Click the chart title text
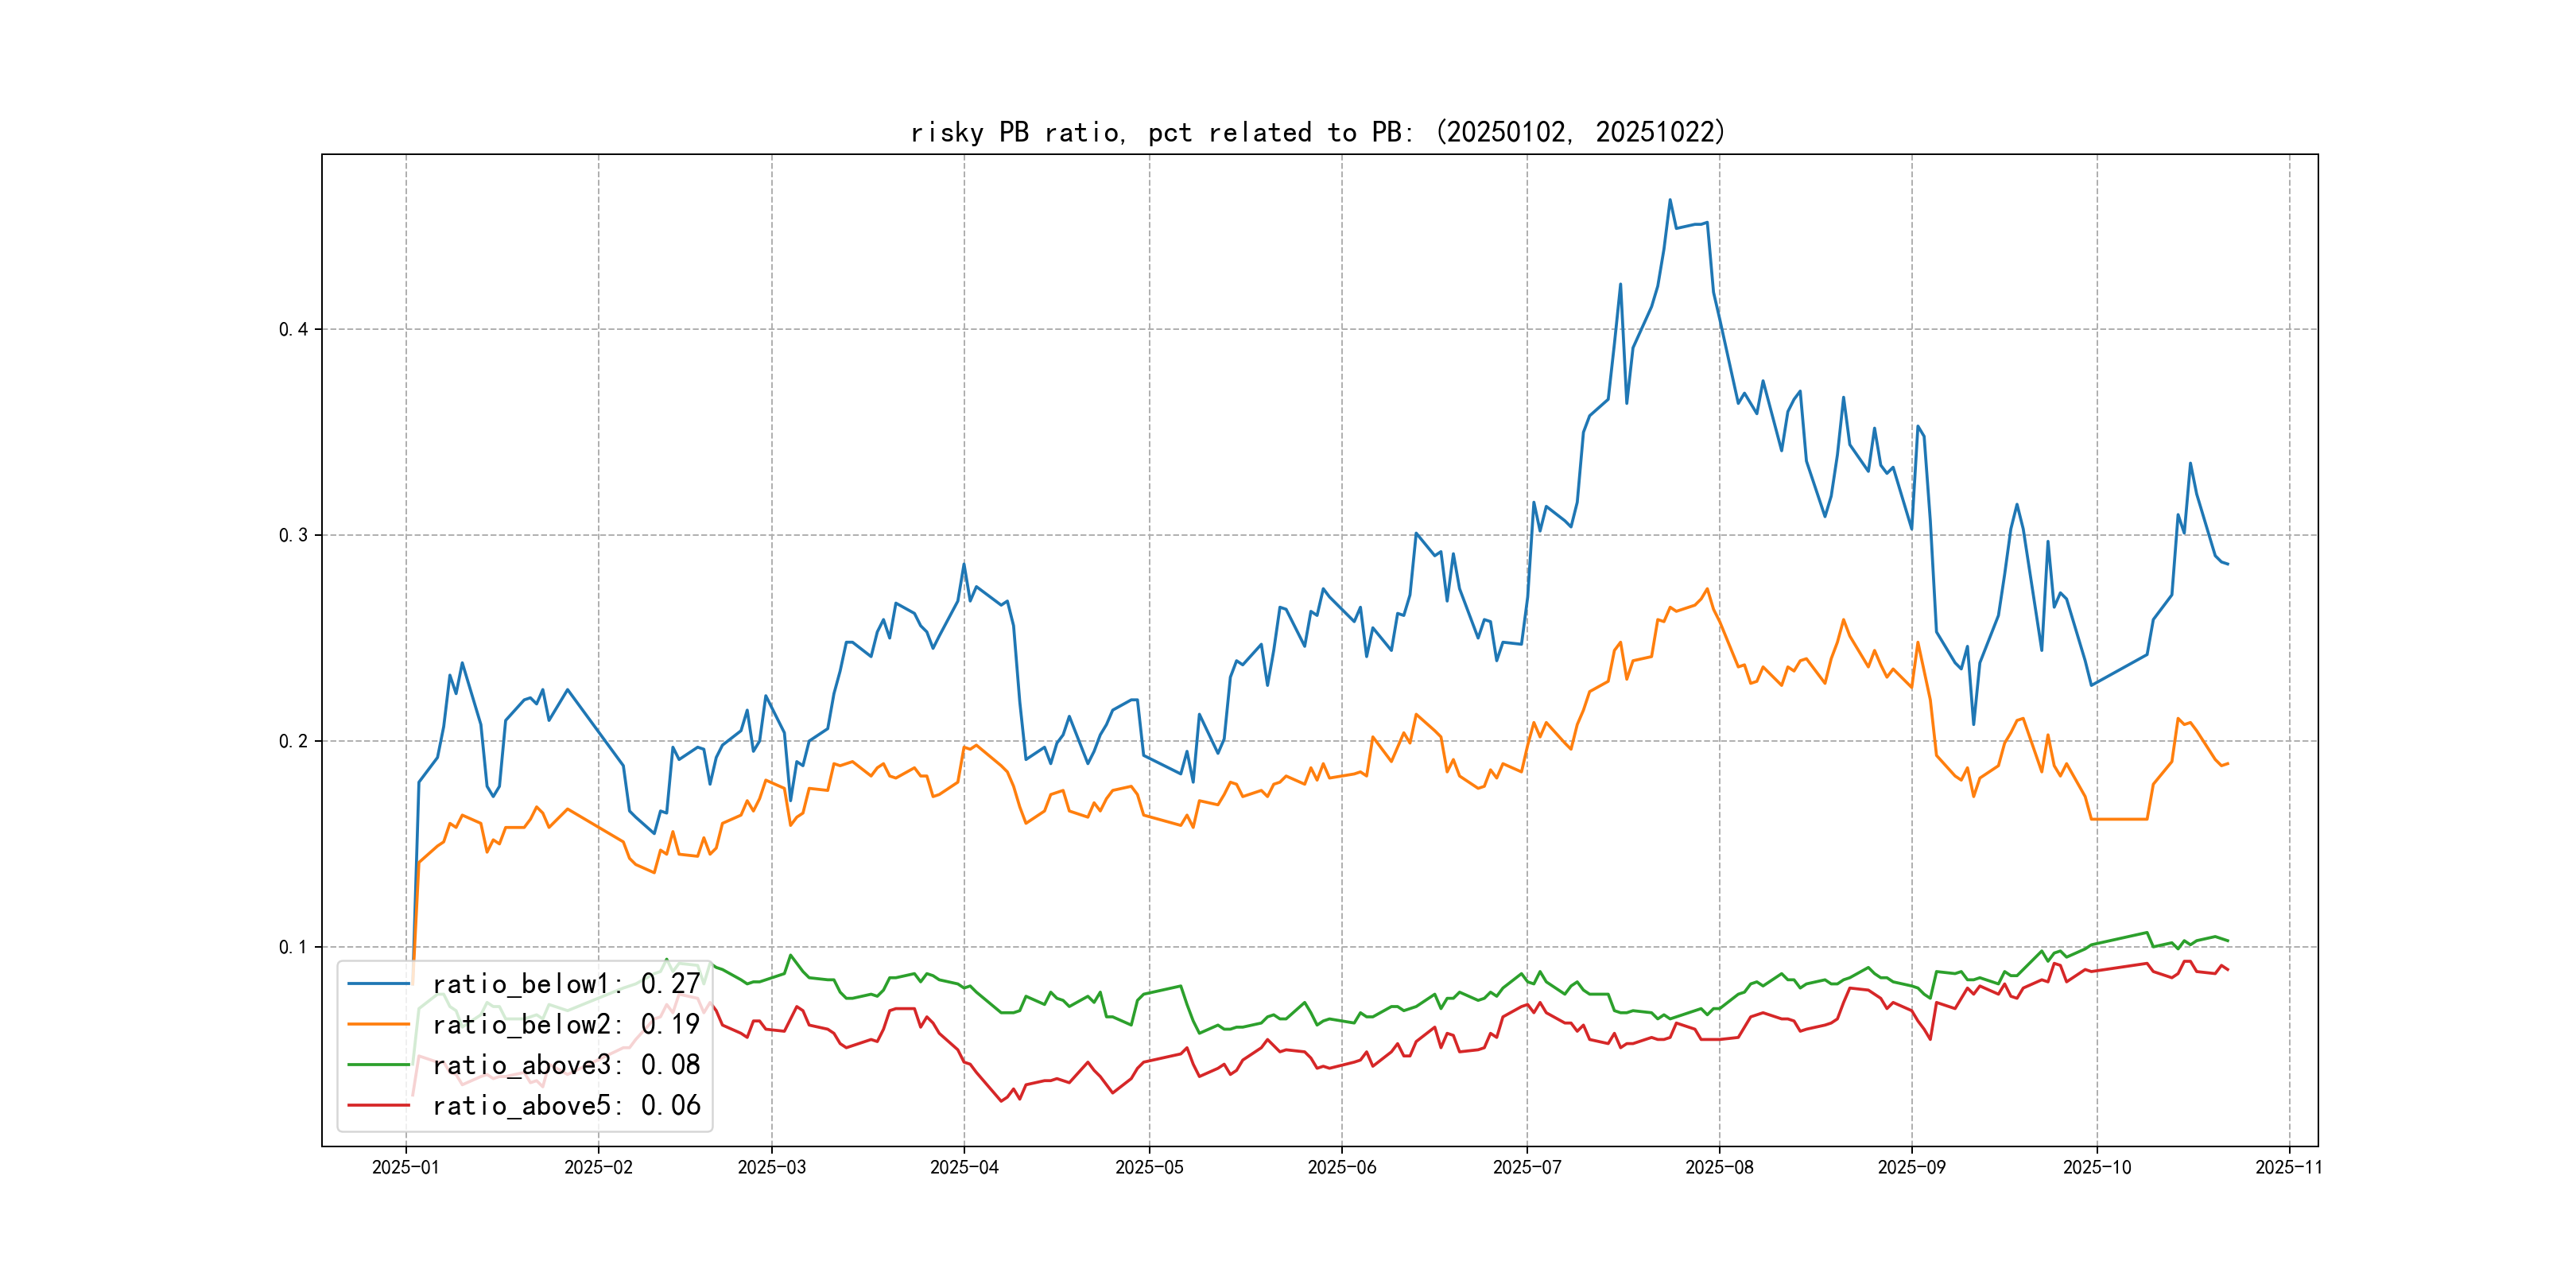 click(x=1318, y=132)
